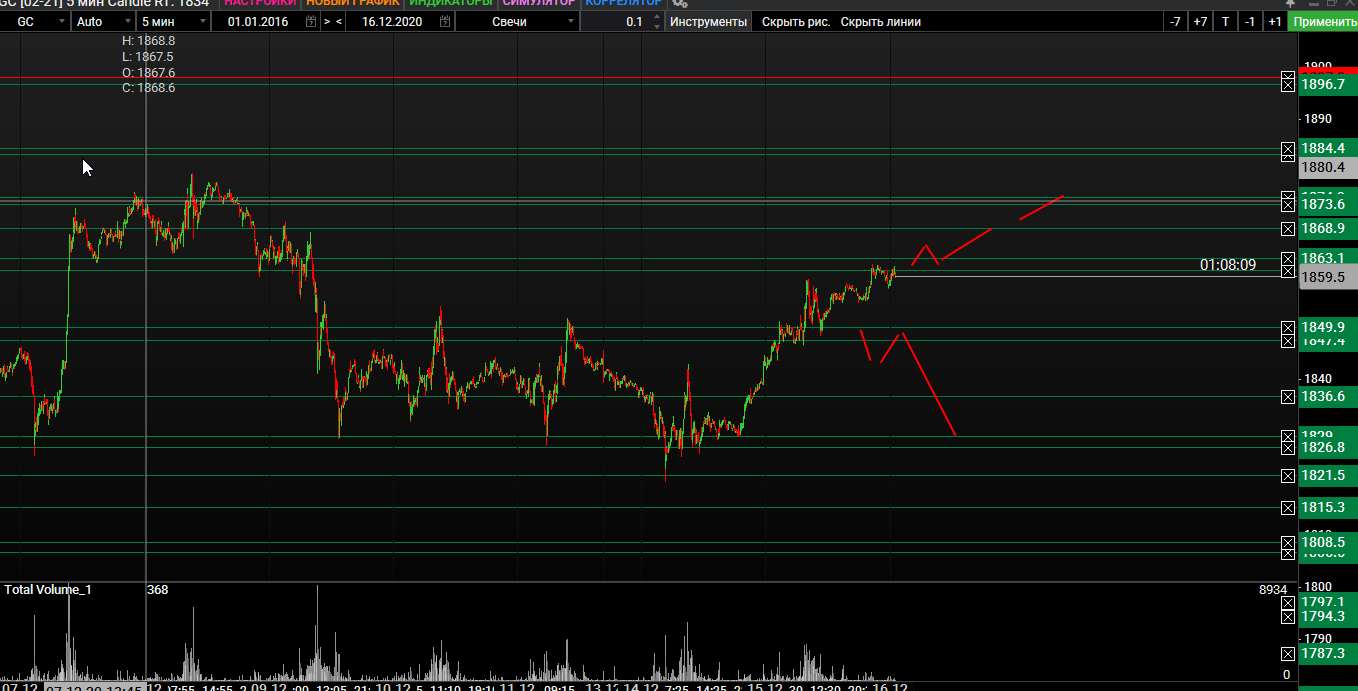Click the 8934 volume scale value

point(1273,590)
